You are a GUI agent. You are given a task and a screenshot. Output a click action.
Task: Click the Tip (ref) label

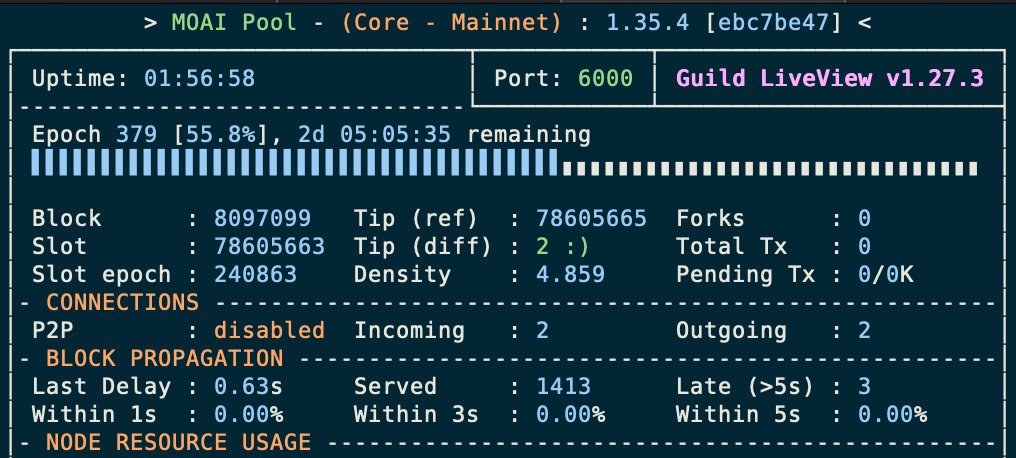pos(416,218)
